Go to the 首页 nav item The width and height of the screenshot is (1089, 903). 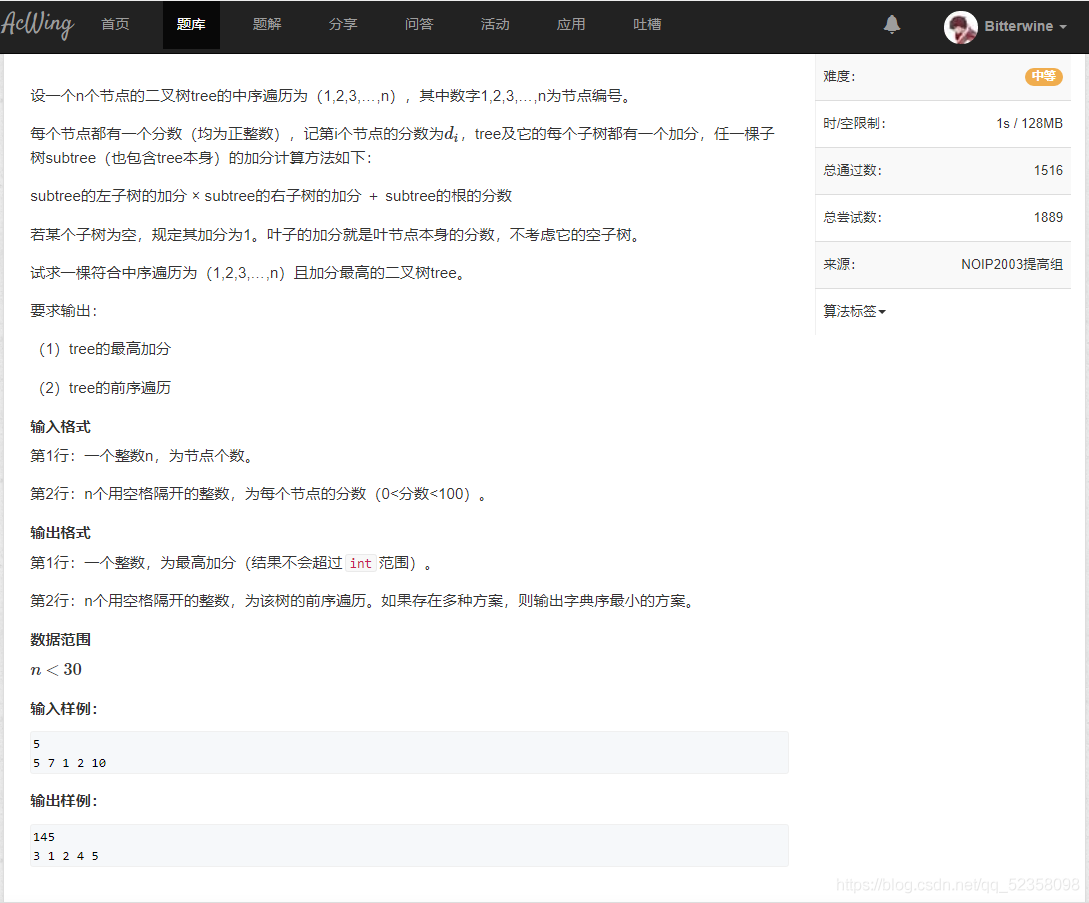(115, 24)
